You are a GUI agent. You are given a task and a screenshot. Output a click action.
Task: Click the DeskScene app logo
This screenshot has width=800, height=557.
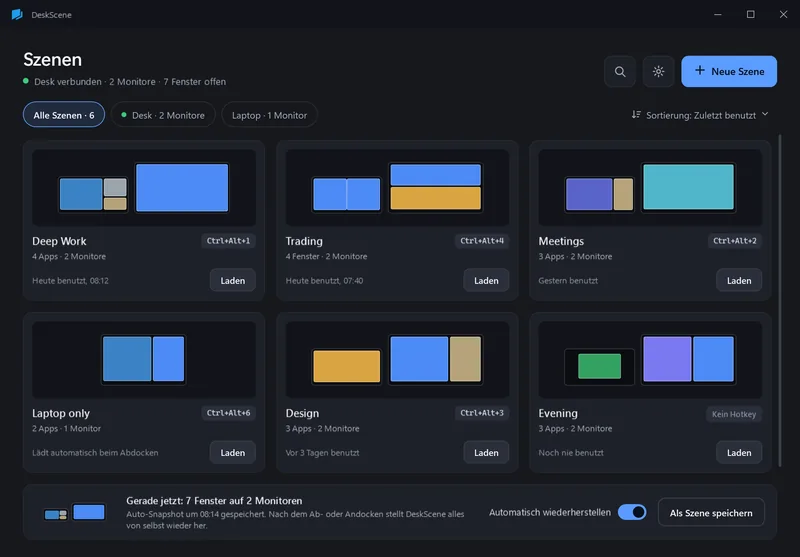17,15
